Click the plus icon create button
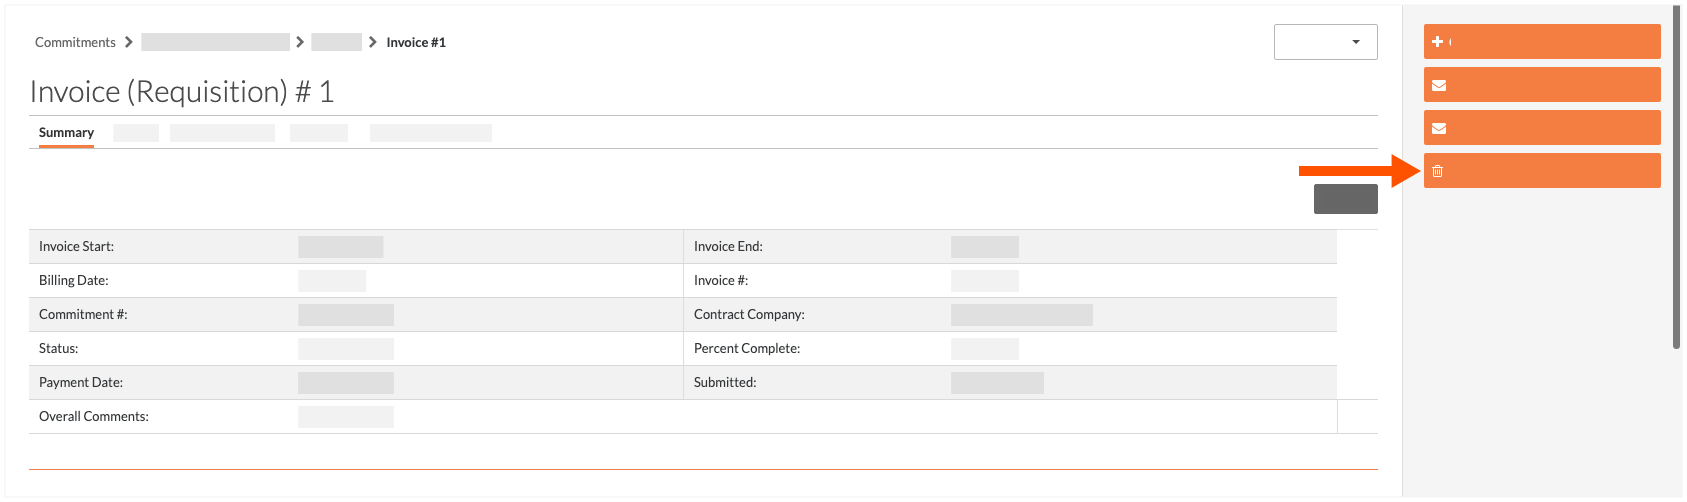This screenshot has width=1687, height=502. pos(1541,42)
